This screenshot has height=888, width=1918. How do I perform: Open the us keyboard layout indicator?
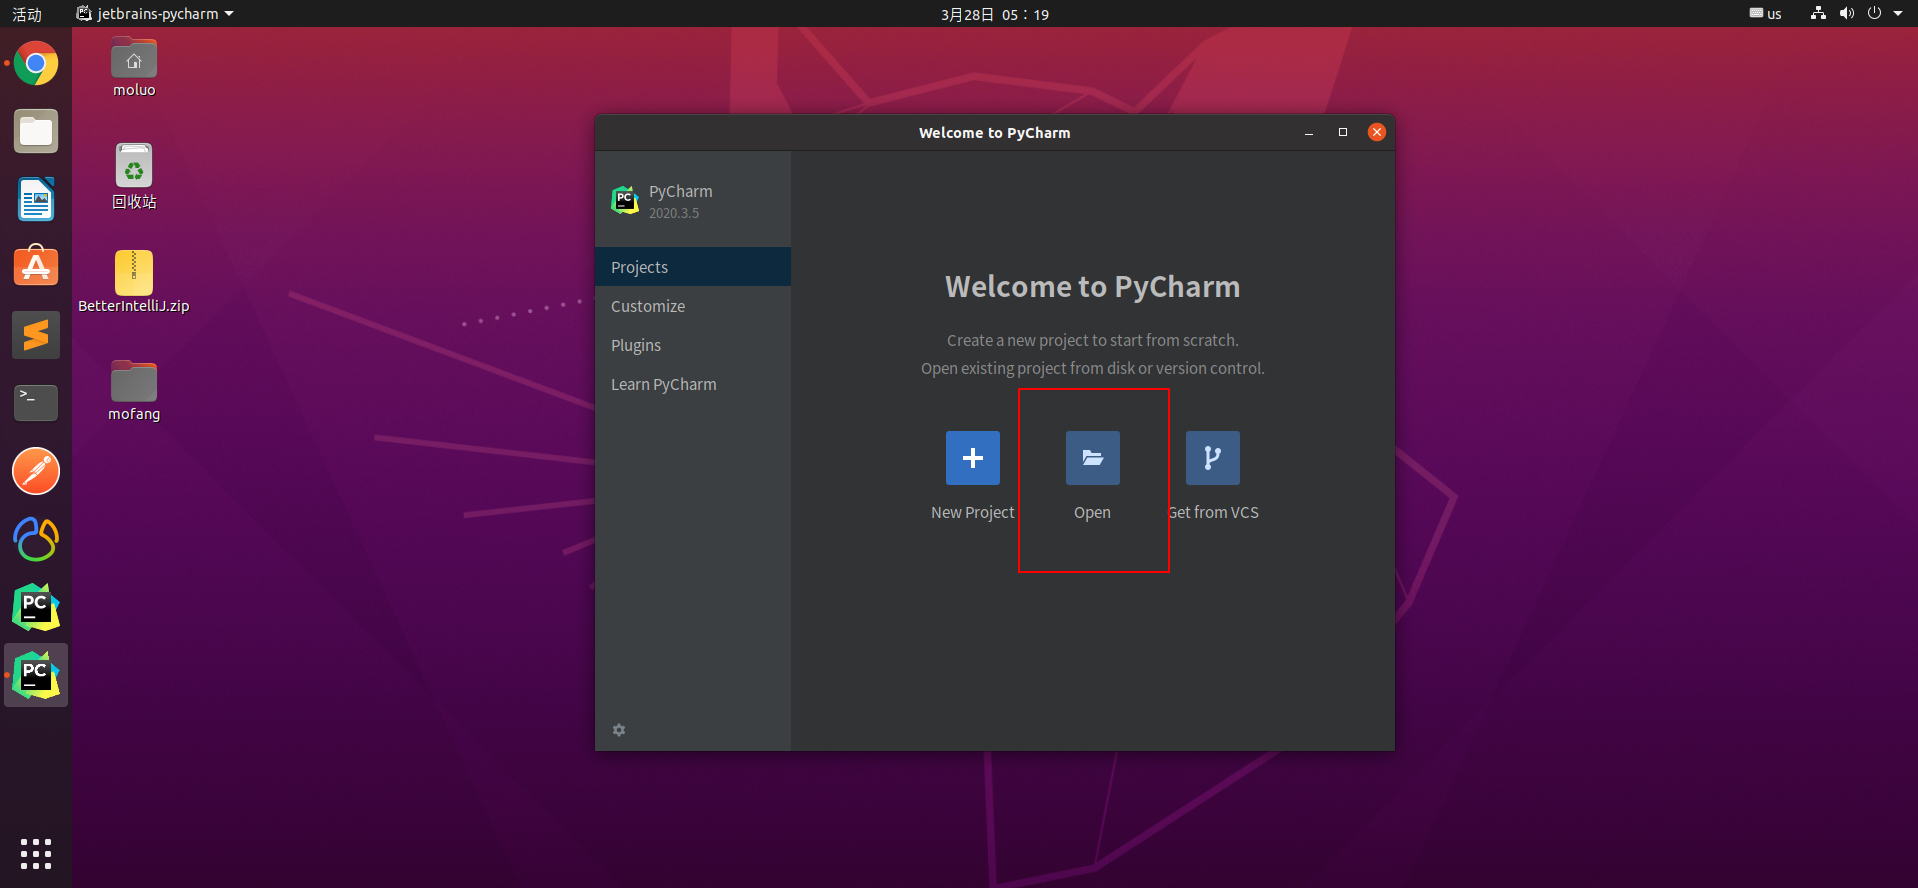click(1765, 14)
